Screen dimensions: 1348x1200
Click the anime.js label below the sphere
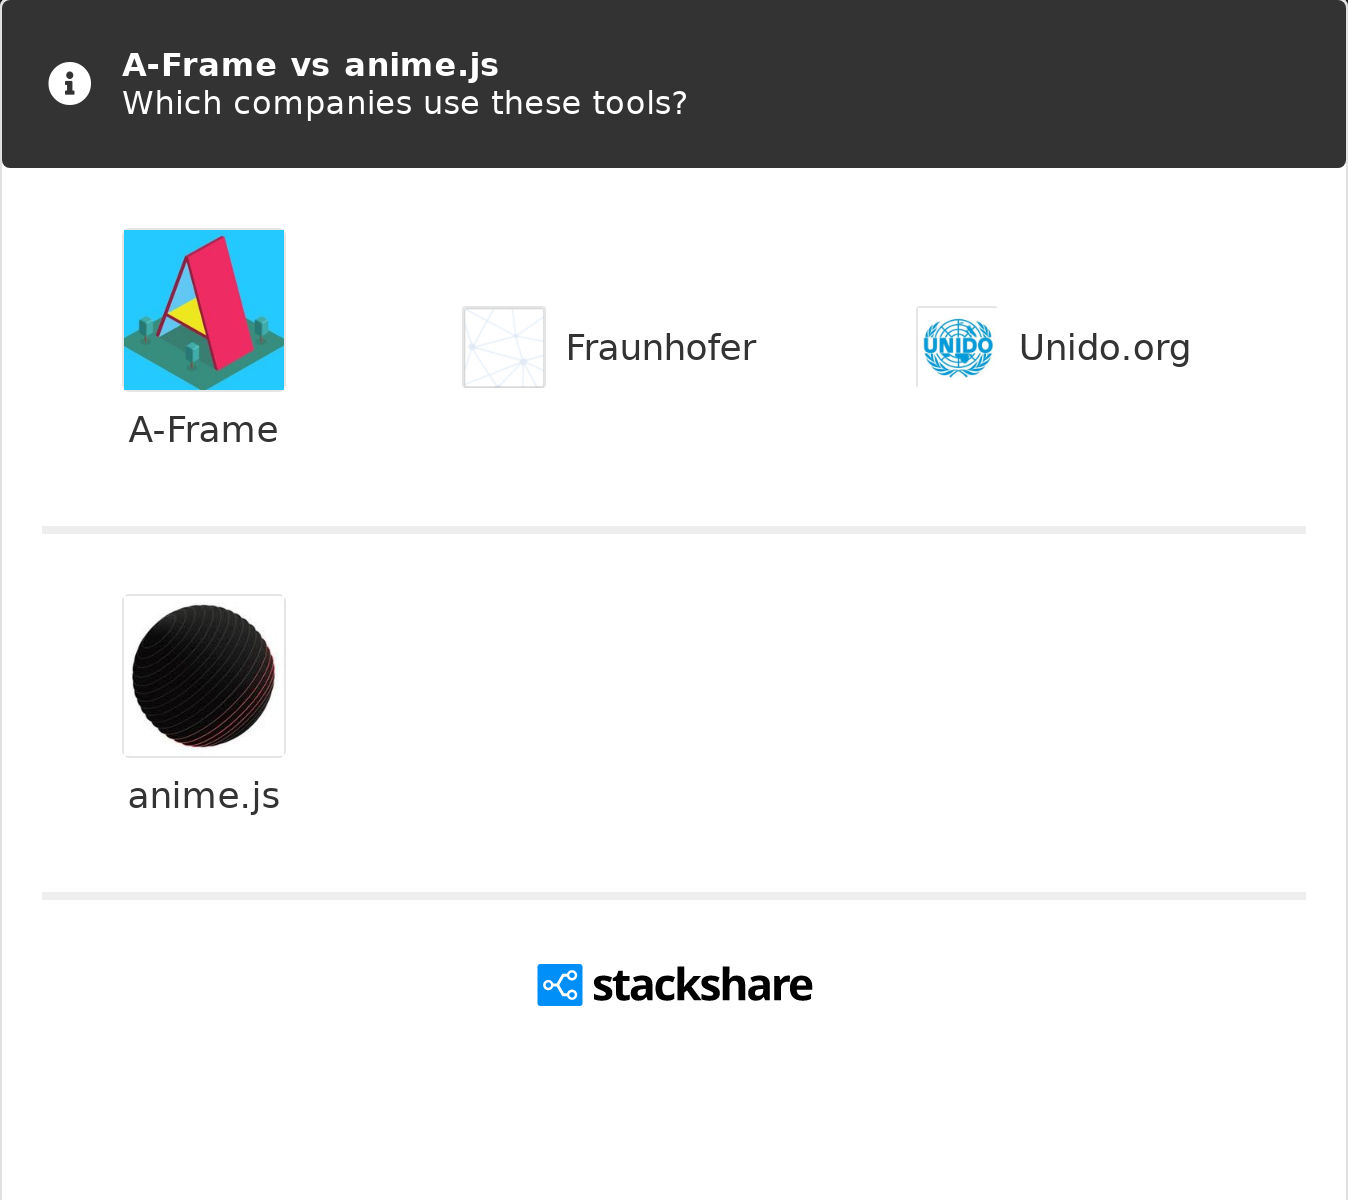pos(204,796)
